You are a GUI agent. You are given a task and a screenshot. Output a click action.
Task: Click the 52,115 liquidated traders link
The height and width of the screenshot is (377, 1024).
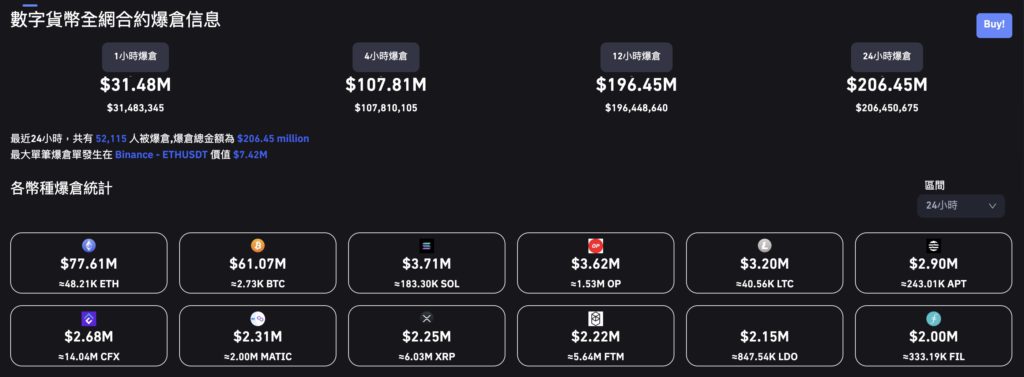(110, 139)
